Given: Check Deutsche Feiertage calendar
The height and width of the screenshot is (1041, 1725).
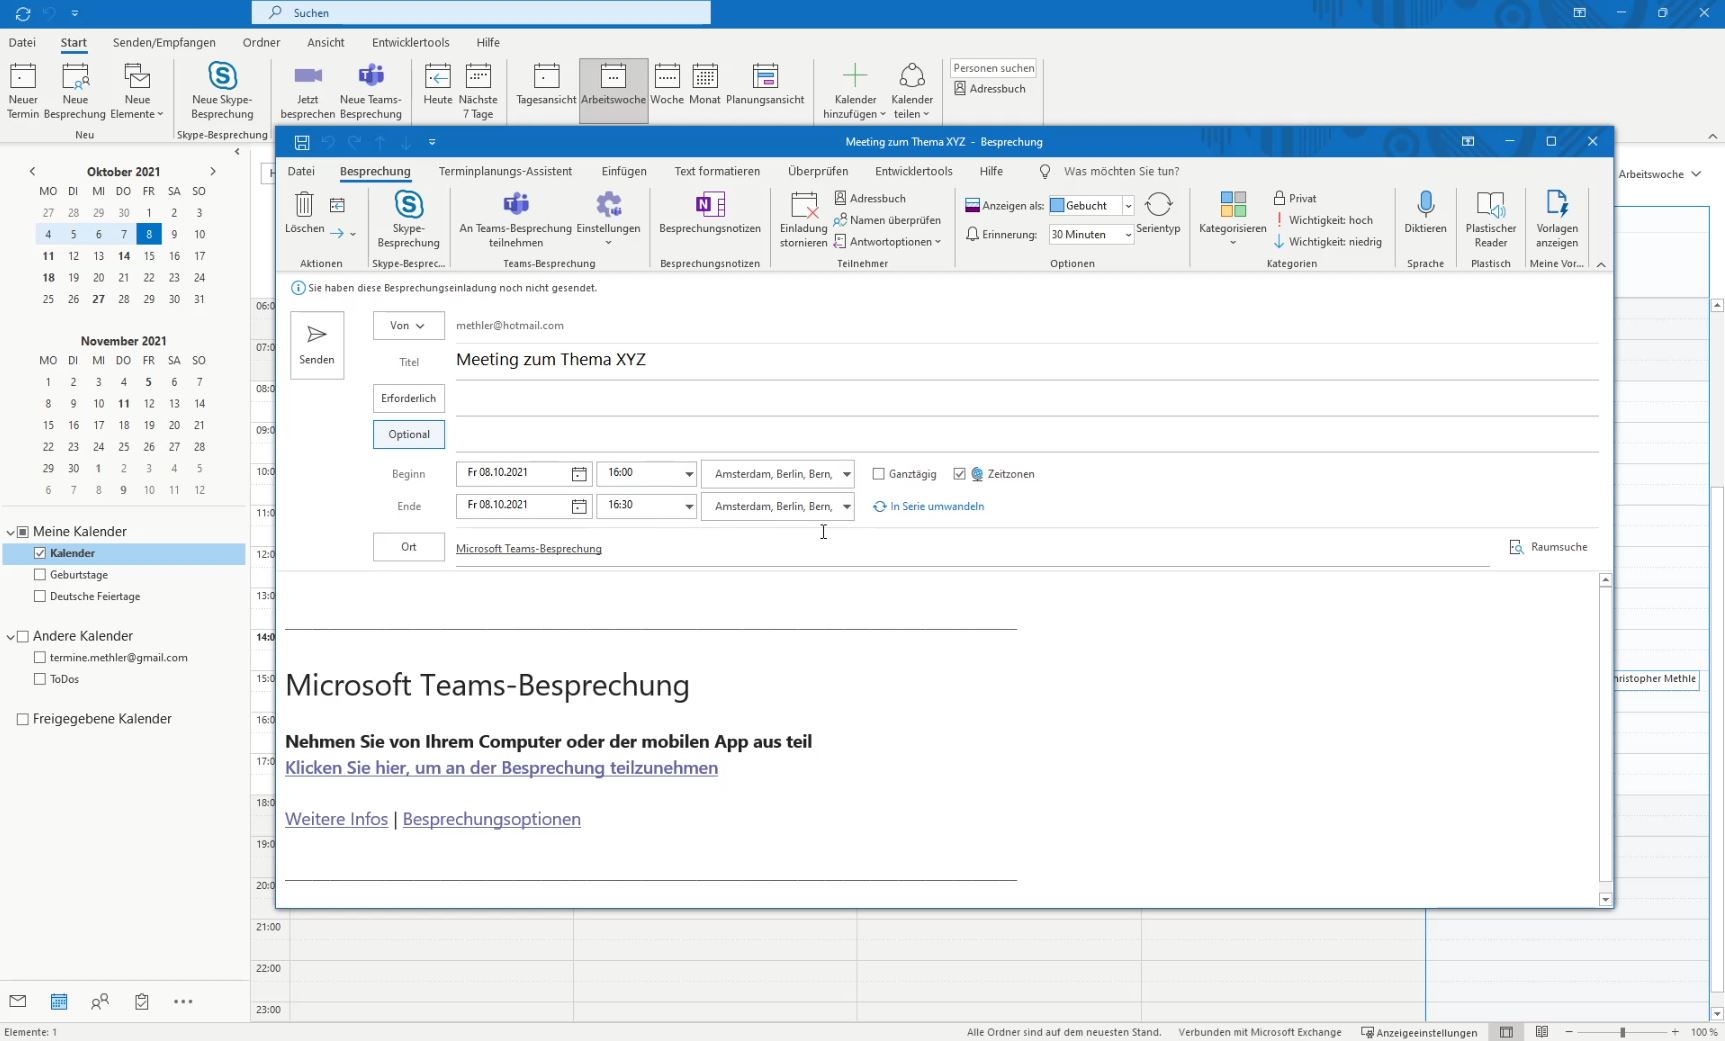Looking at the screenshot, I should [x=40, y=596].
